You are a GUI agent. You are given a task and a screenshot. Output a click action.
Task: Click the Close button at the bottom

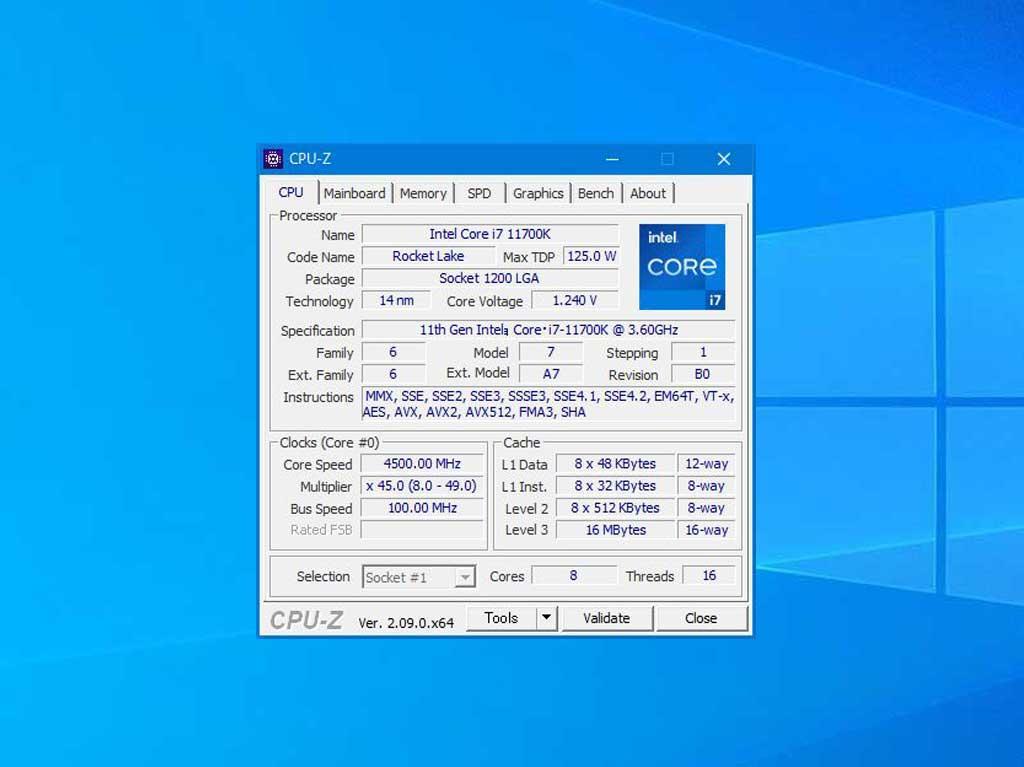point(701,617)
